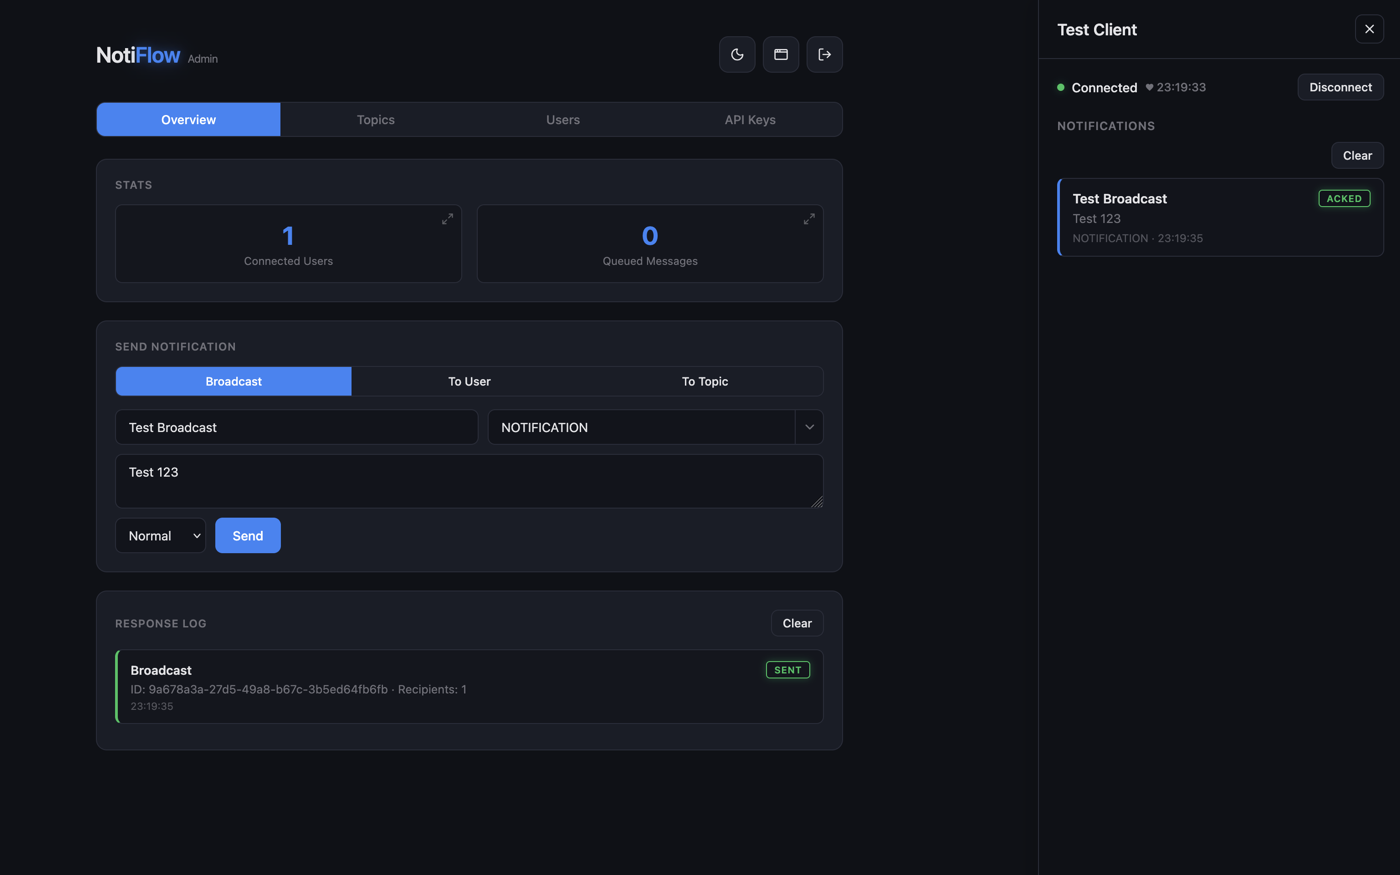This screenshot has height=875, width=1400.
Task: Go to the API Keys tab
Action: pos(750,120)
